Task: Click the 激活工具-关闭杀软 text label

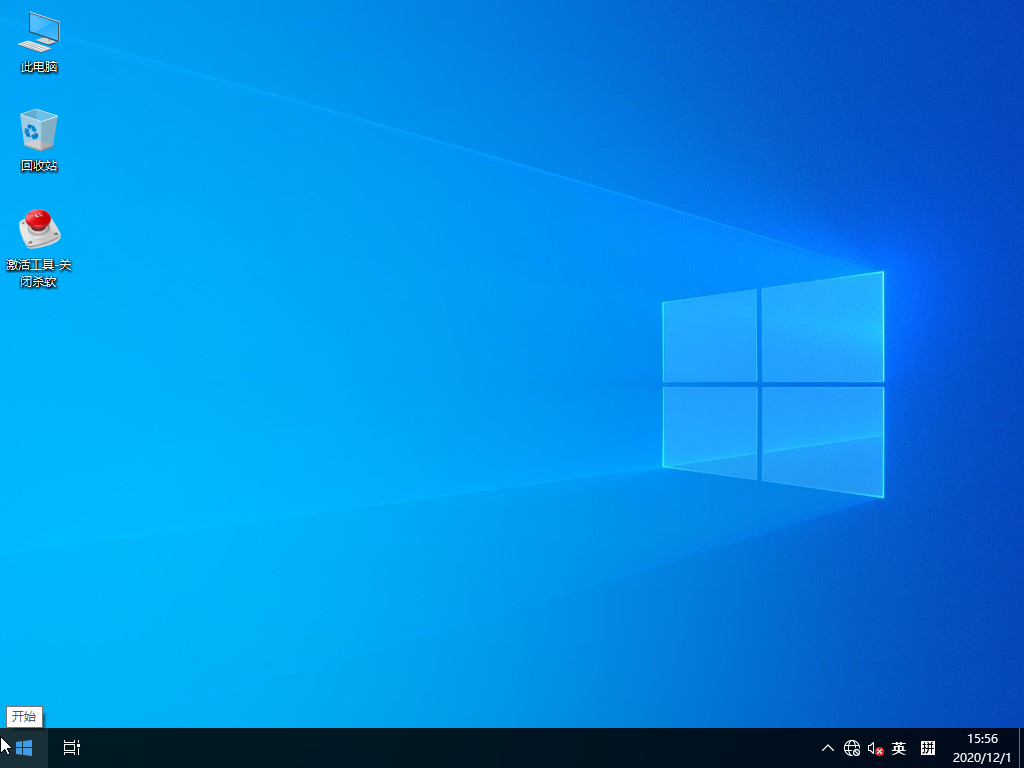Action: coord(39,273)
